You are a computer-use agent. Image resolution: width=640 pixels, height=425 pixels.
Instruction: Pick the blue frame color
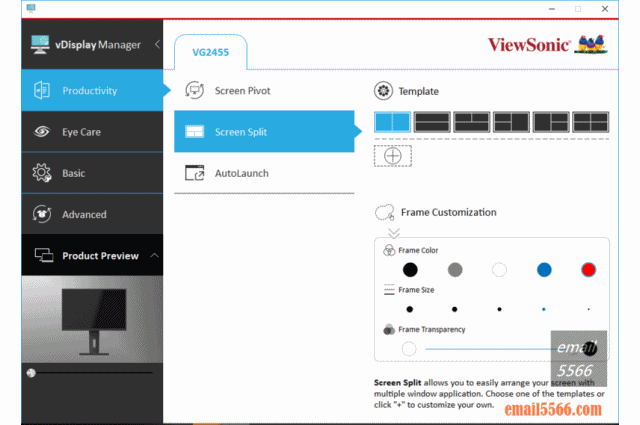[x=544, y=270]
